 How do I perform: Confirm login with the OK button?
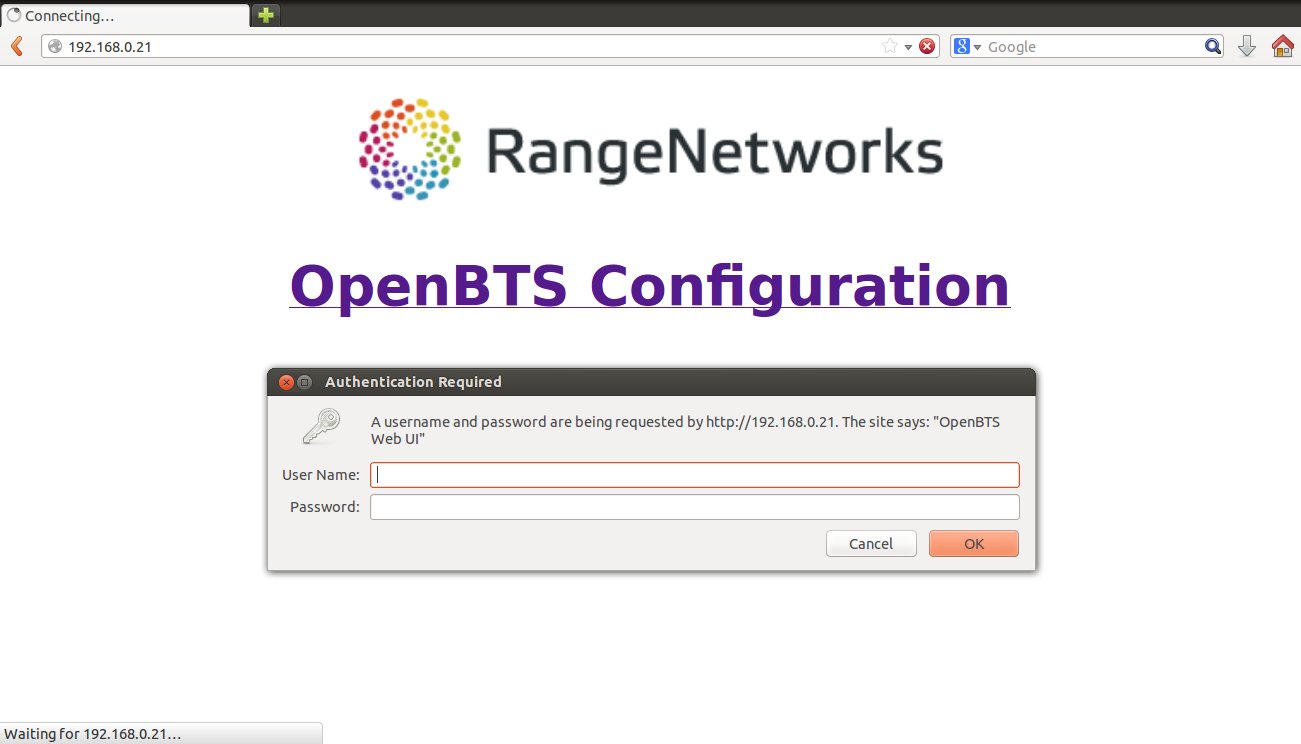click(974, 543)
